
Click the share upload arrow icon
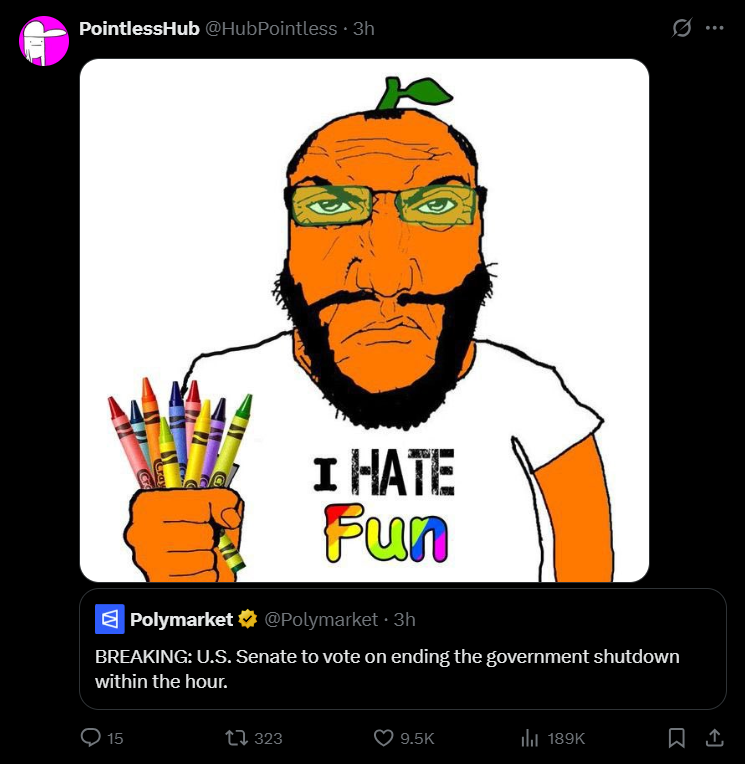click(x=714, y=738)
